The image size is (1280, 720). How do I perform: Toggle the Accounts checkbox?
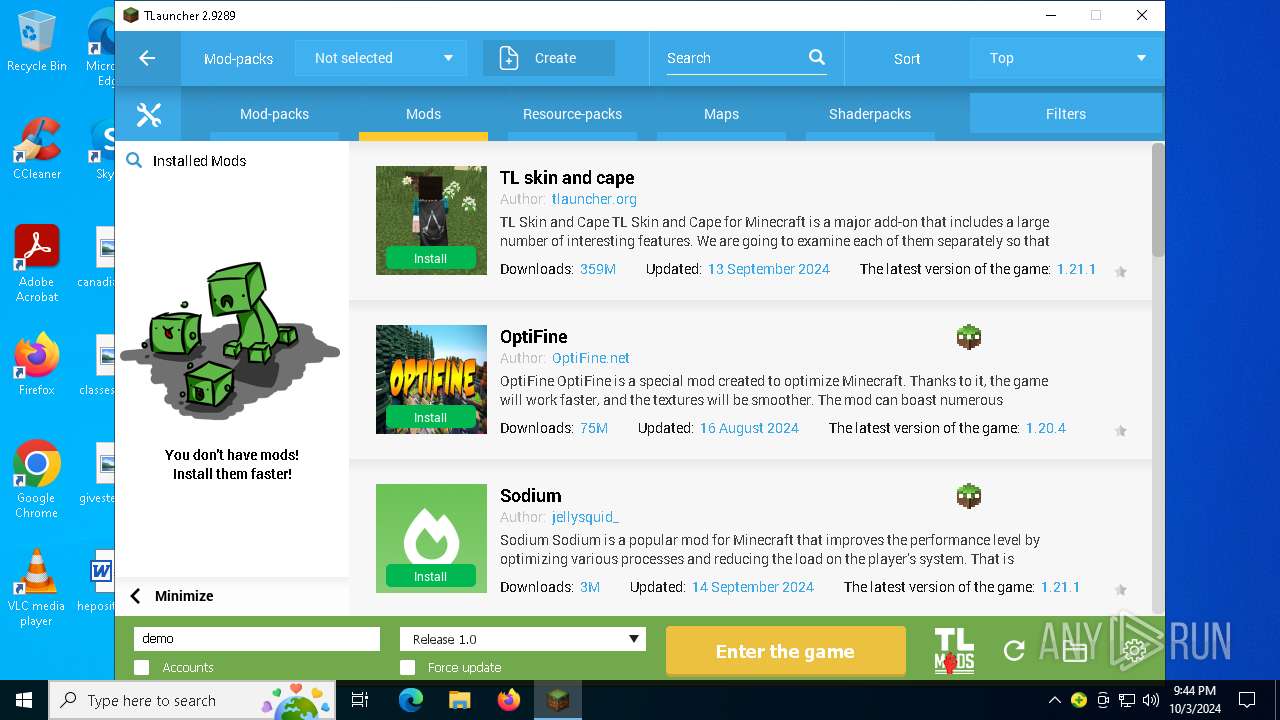tap(141, 667)
